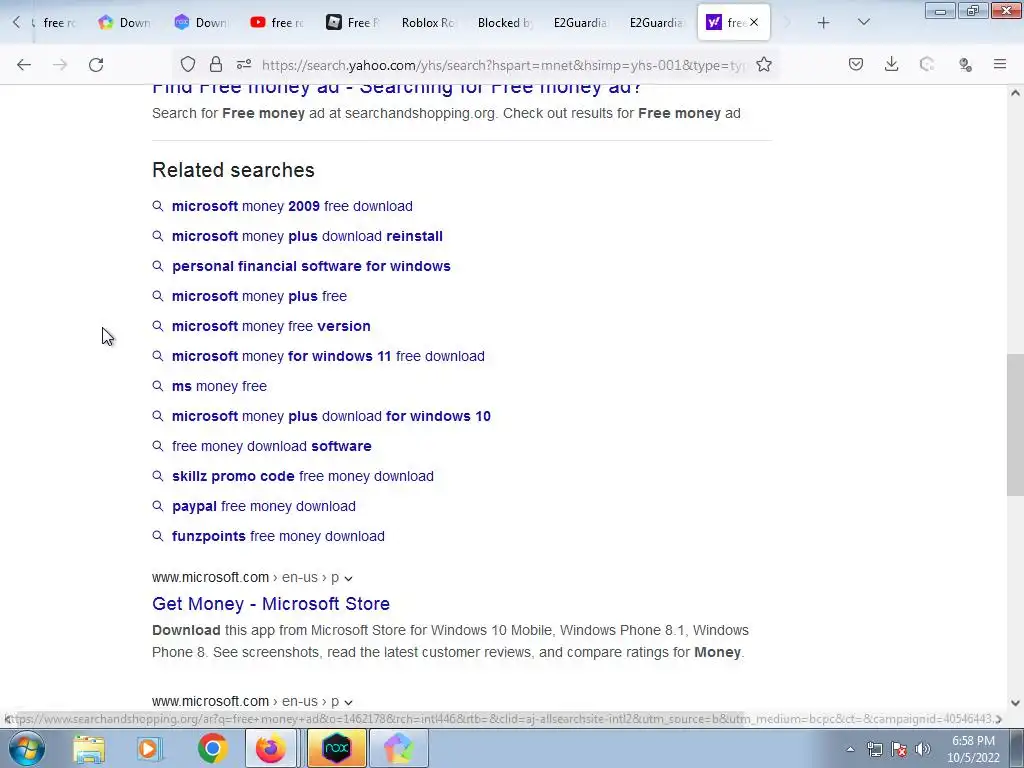Switch to the 'Blocked by' tab
The width and height of the screenshot is (1024, 768).
pyautogui.click(x=504, y=22)
